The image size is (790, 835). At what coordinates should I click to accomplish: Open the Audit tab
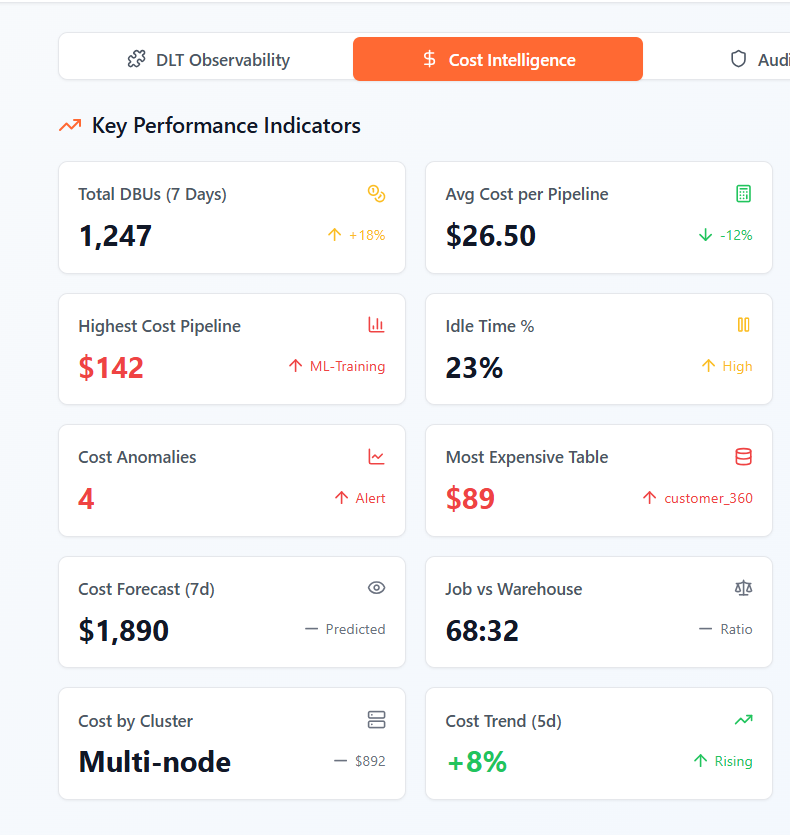click(760, 59)
